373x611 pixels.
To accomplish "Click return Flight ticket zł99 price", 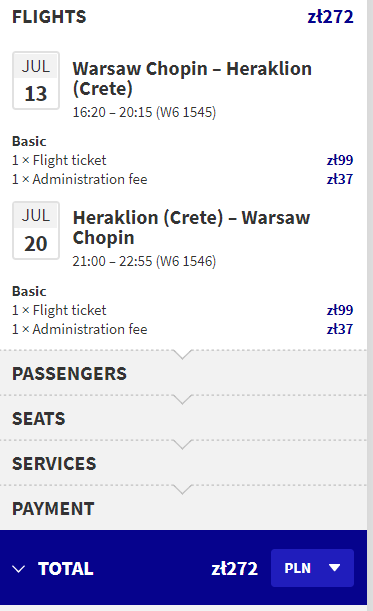I will click(340, 310).
